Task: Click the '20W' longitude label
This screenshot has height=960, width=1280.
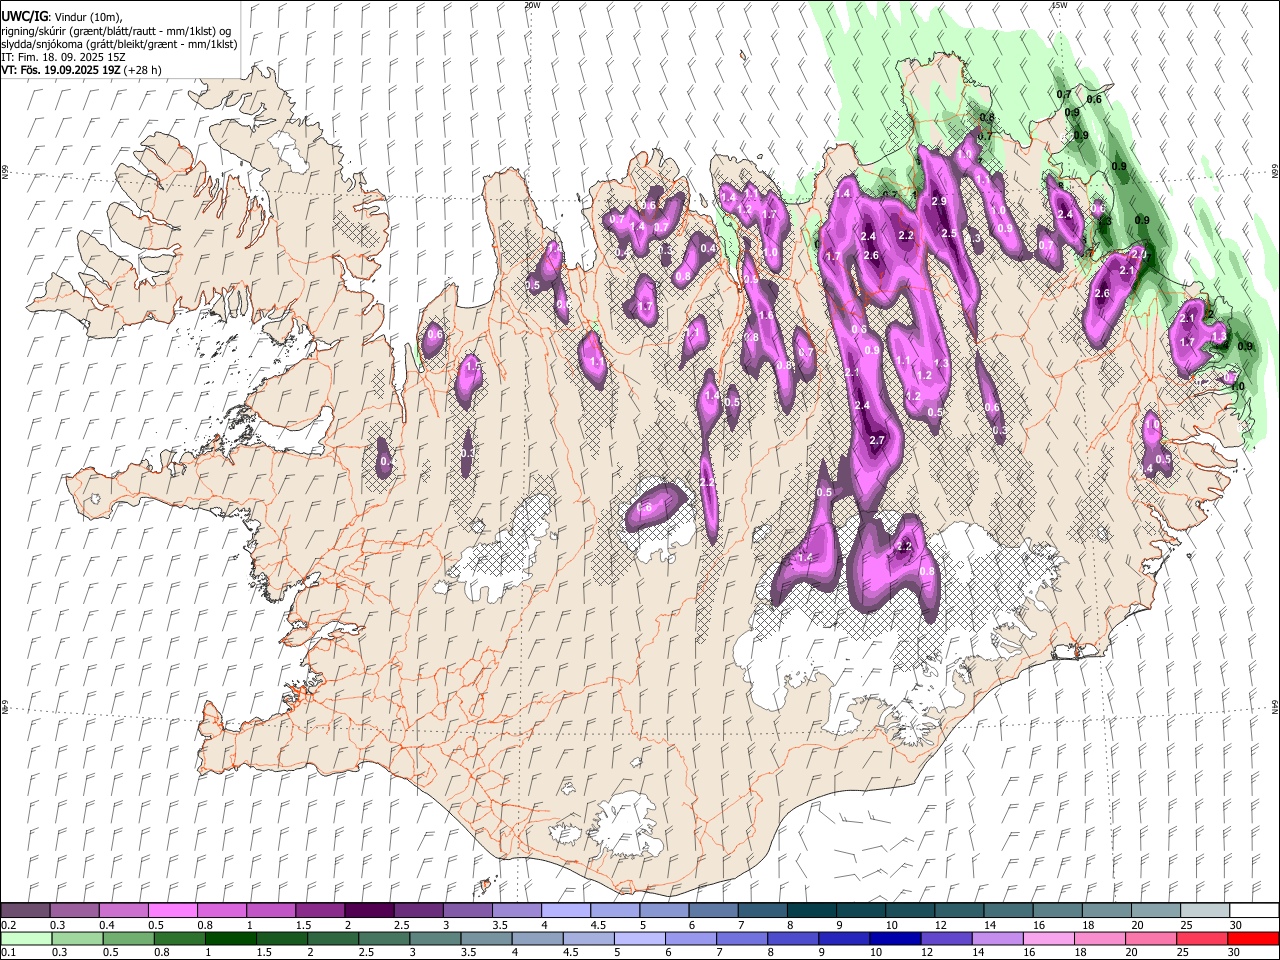Action: click(x=532, y=5)
